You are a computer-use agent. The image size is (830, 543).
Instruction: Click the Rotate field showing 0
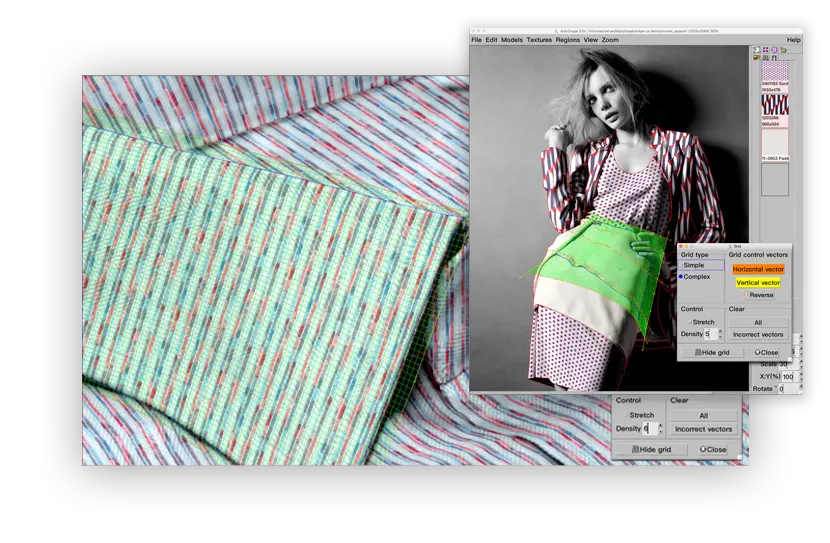pyautogui.click(x=789, y=388)
